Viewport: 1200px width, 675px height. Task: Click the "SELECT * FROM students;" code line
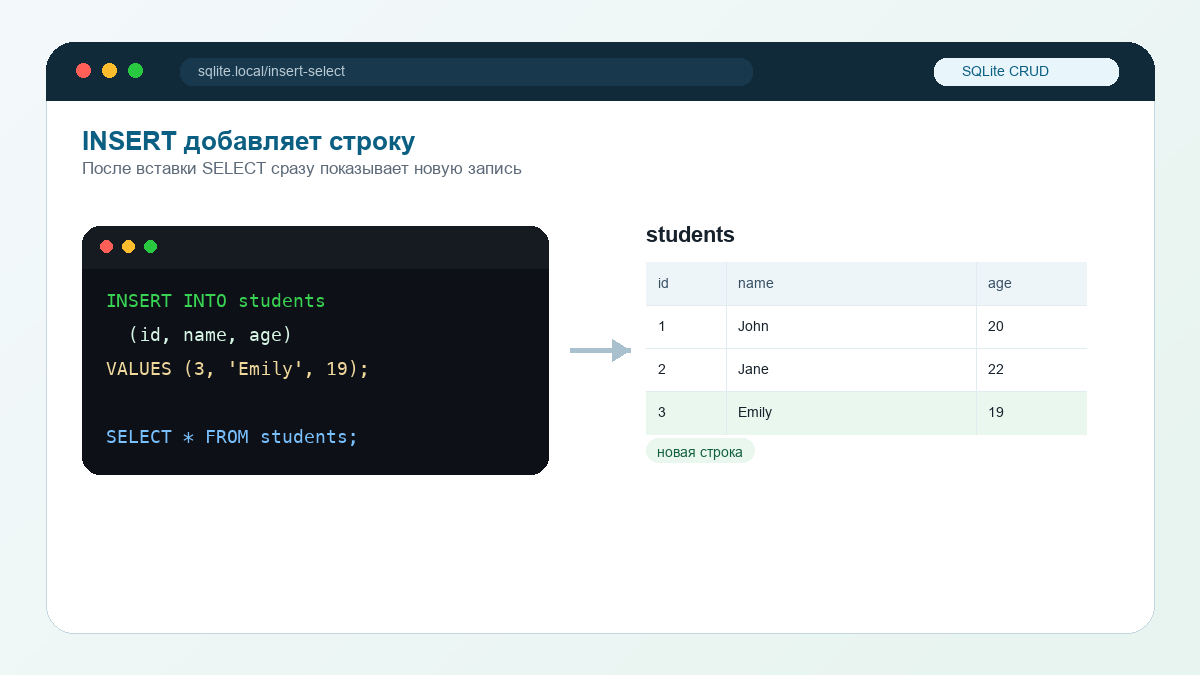tap(232, 437)
